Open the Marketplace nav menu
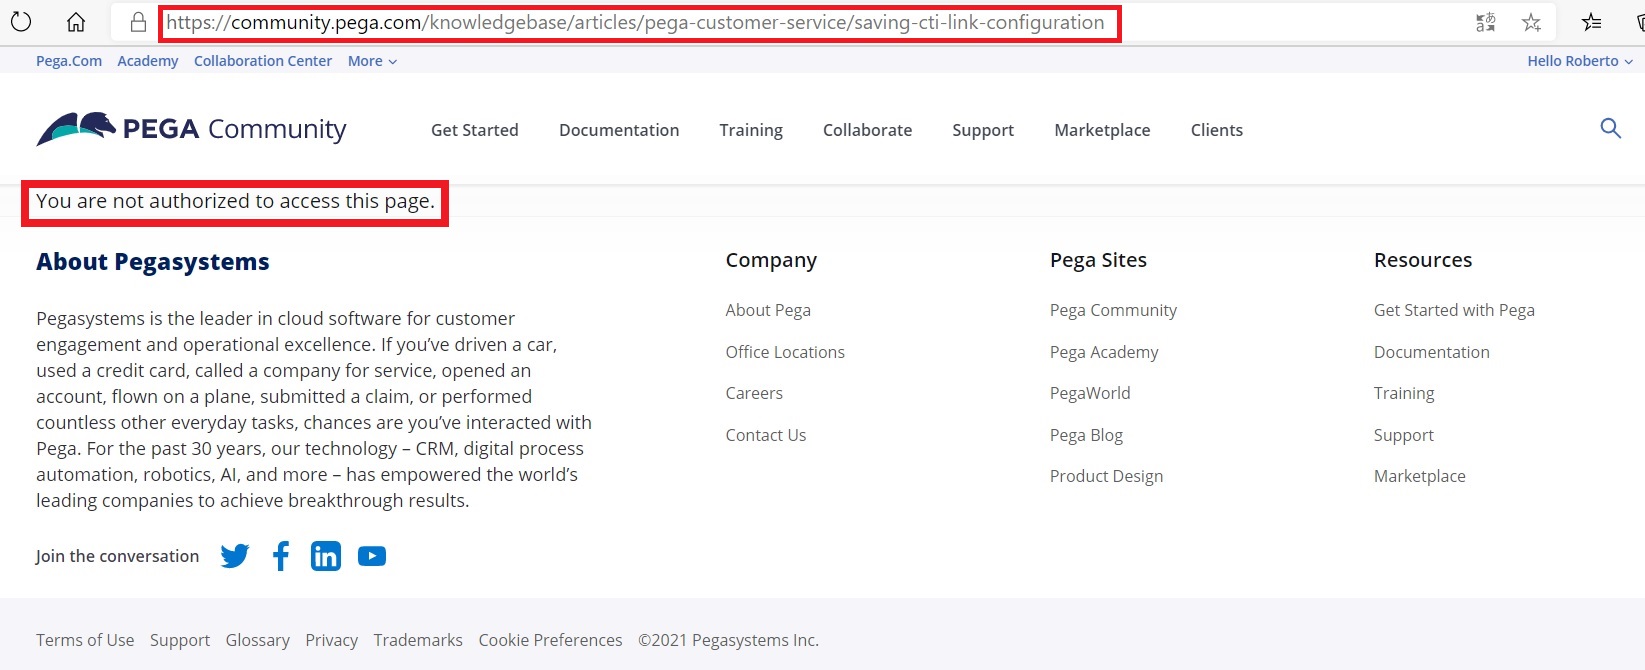Screen dimensions: 1645x670 point(1102,130)
